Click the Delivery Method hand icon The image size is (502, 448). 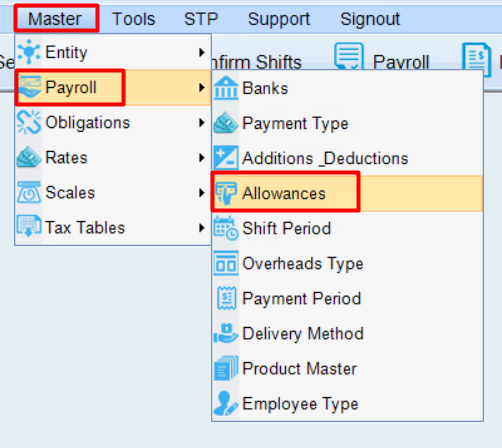click(226, 333)
